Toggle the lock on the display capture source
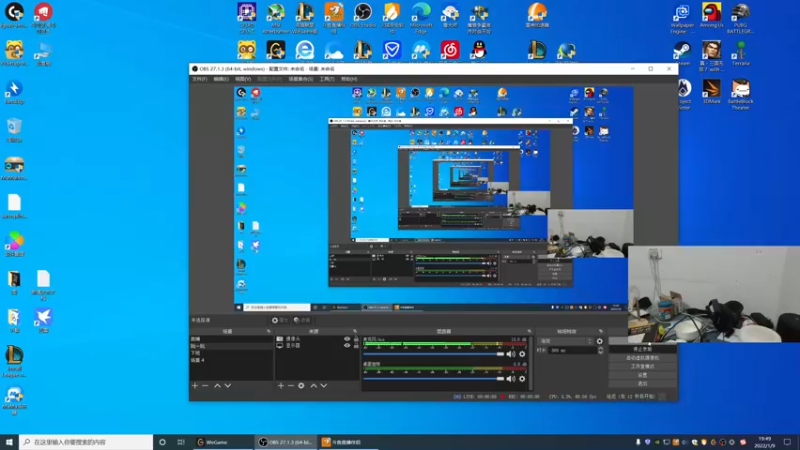Screen dimensions: 800x450 [x=356, y=345]
